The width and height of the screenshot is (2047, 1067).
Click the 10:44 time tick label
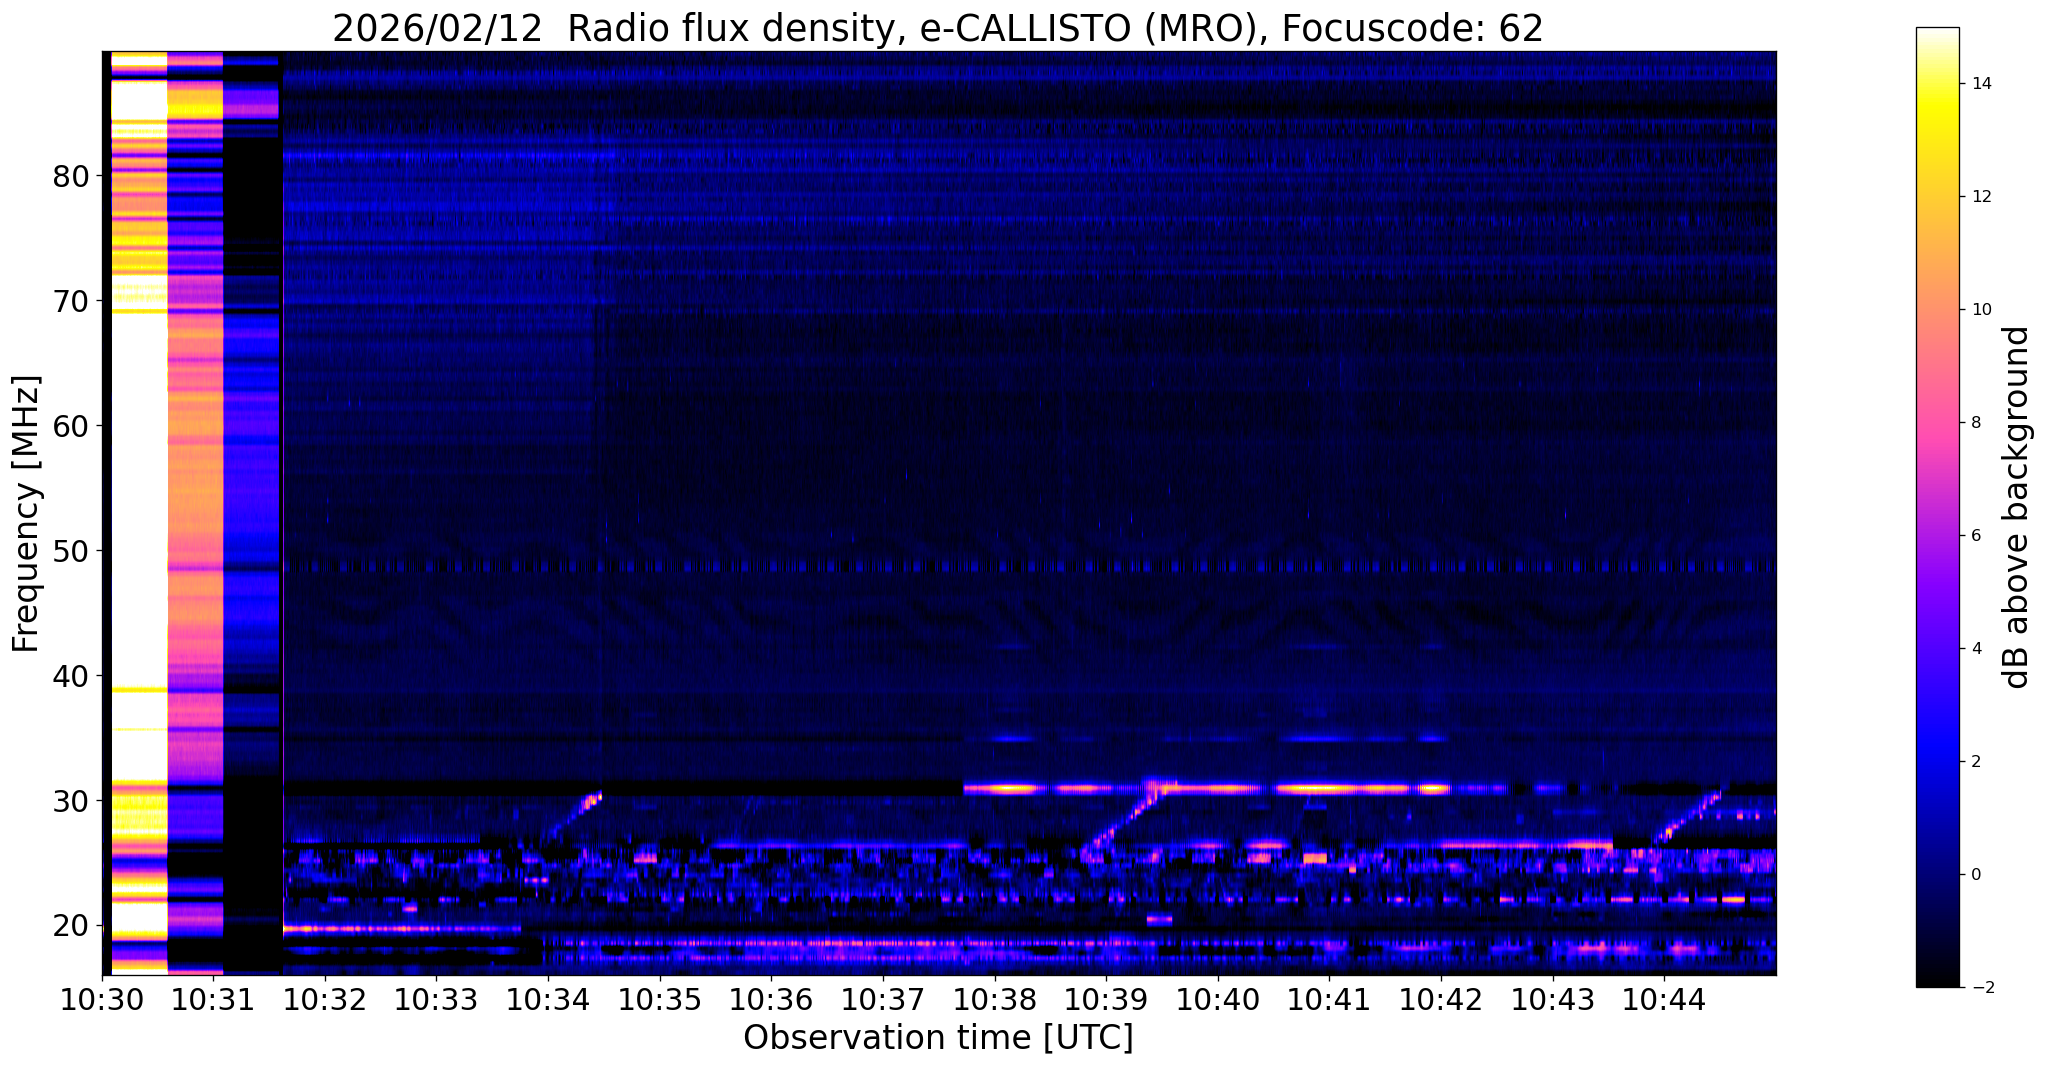coord(1664,999)
